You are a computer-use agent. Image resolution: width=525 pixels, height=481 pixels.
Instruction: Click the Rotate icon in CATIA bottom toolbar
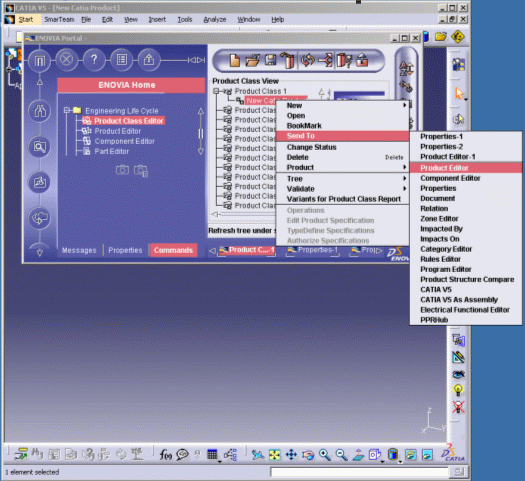click(x=308, y=455)
